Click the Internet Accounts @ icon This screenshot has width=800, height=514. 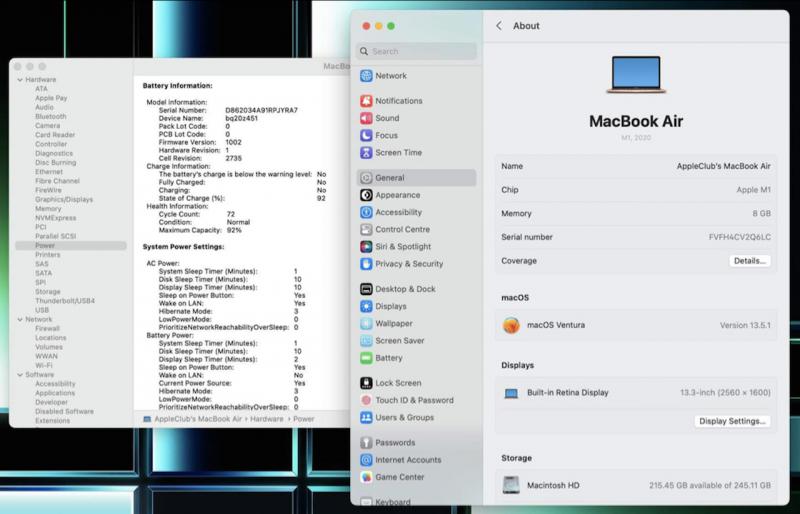[x=366, y=460]
